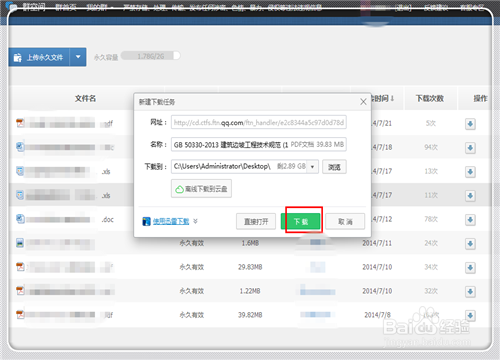500x360 pixels.
Task: Click the PDF file icon in the 29.83MB row
Action: [x=20, y=267]
